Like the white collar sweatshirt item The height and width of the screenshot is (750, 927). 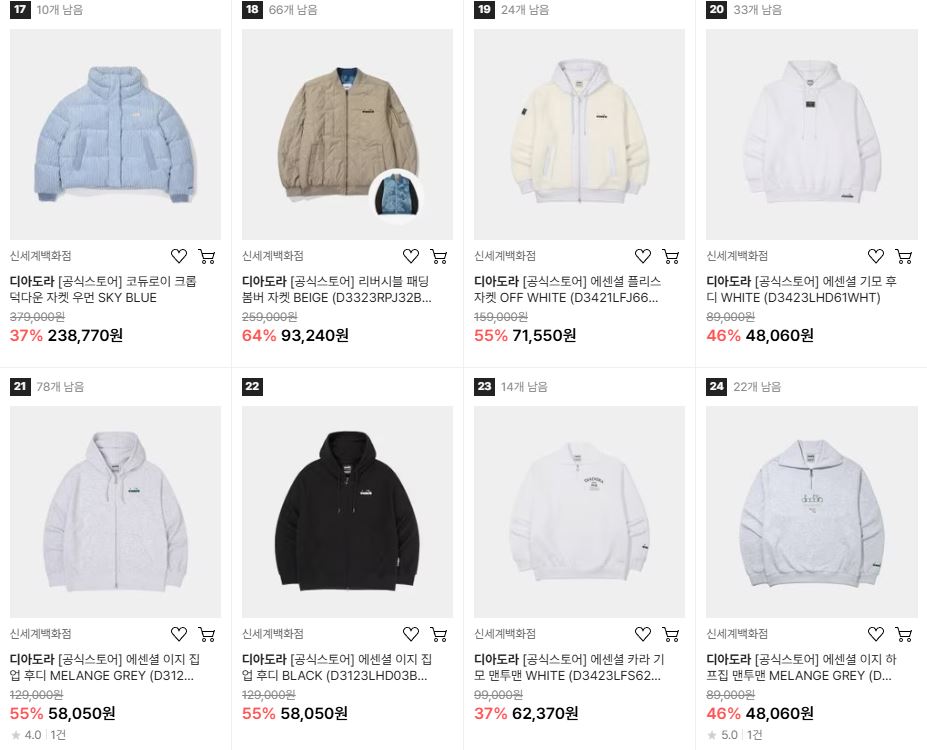tap(643, 634)
